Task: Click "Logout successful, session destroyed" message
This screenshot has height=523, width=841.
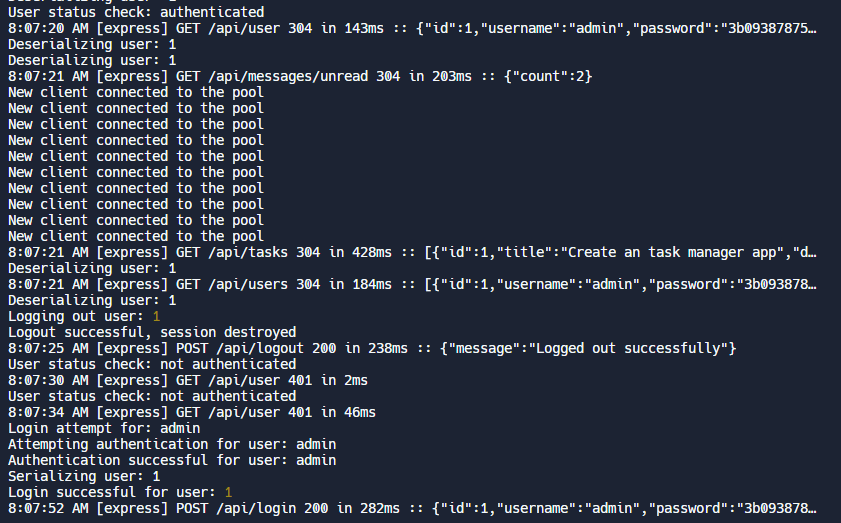Action: point(152,332)
